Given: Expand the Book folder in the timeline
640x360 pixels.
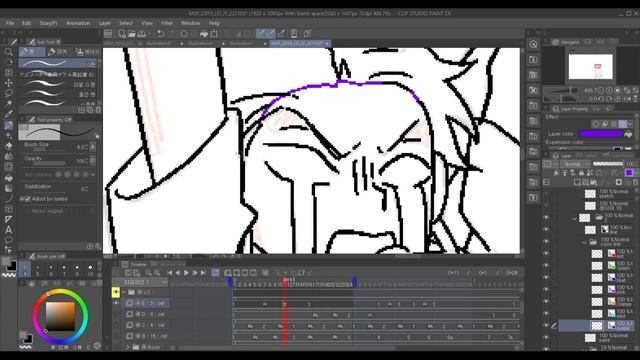Looking at the screenshot, I should click(x=128, y=347).
